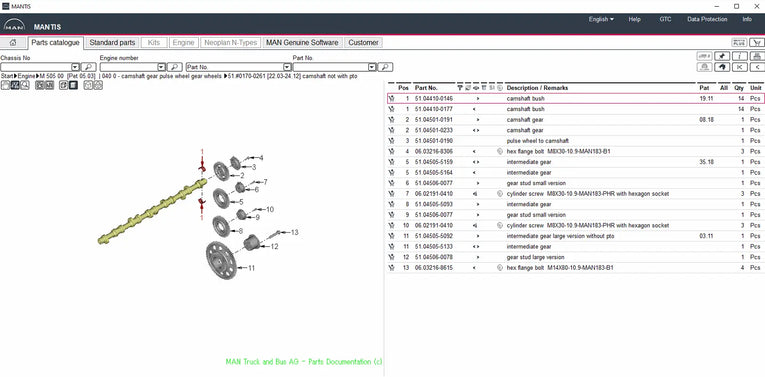Click the standard-part info icon for 06.03216-8306
Image resolution: width=765 pixels, height=377 pixels.
[x=500, y=152]
